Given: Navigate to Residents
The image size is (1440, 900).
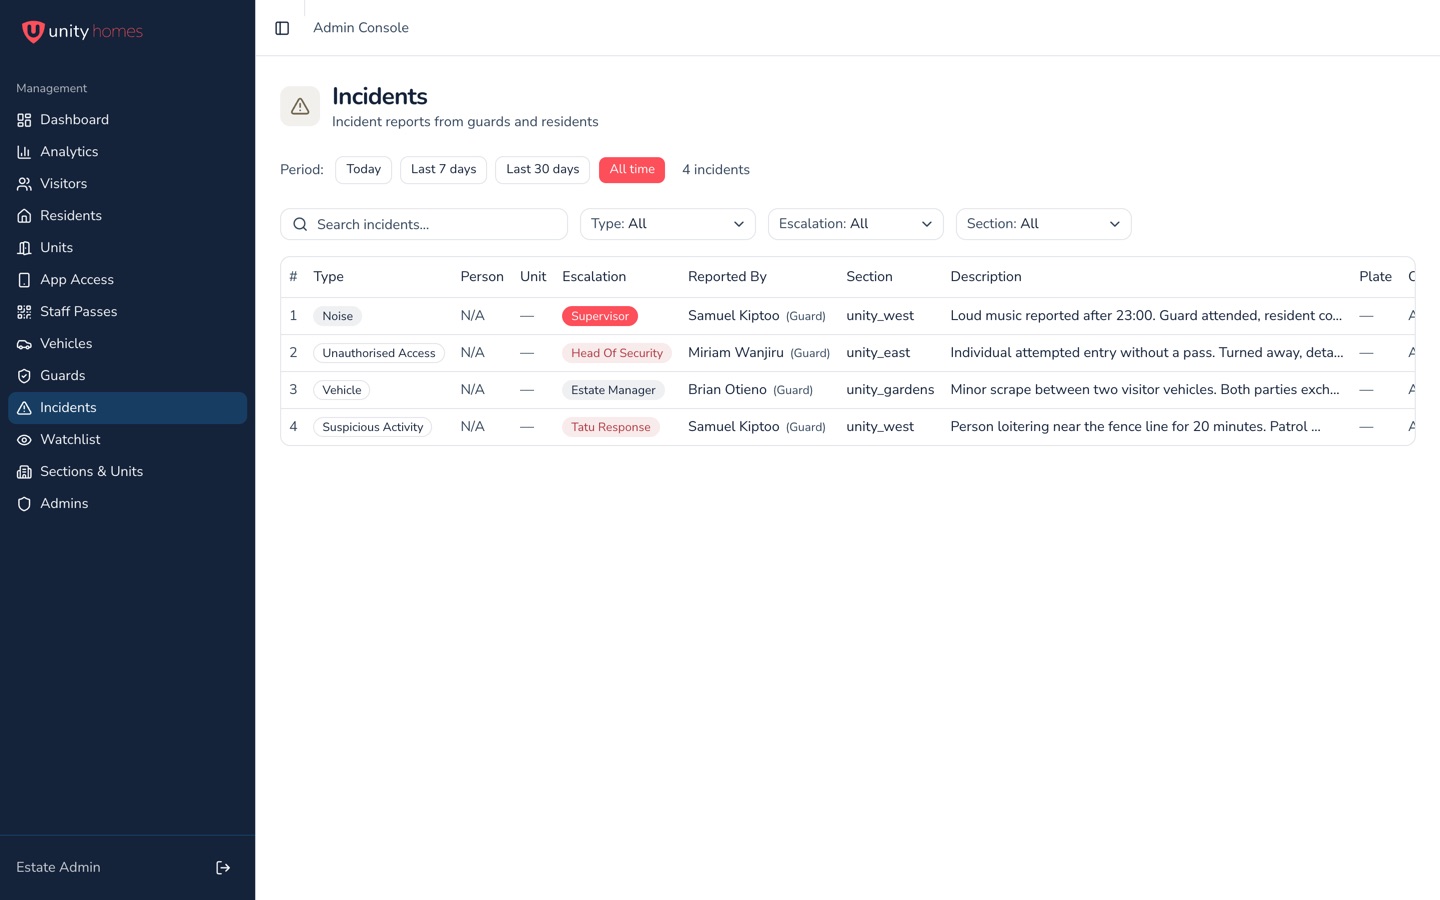Looking at the screenshot, I should (127, 216).
